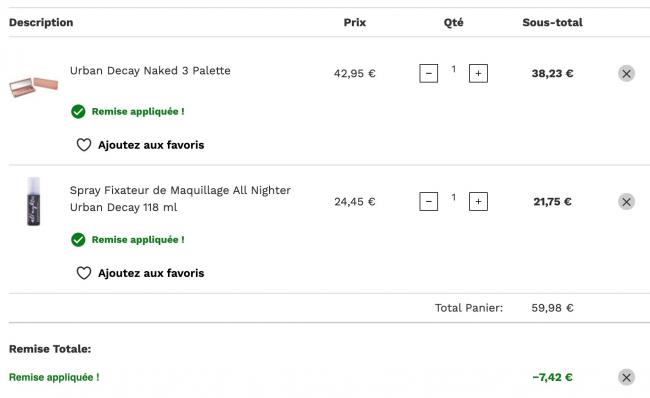This screenshot has height=398, width=650.
Task: Select quantity field of Naked 3 Palette
Action: point(454,69)
